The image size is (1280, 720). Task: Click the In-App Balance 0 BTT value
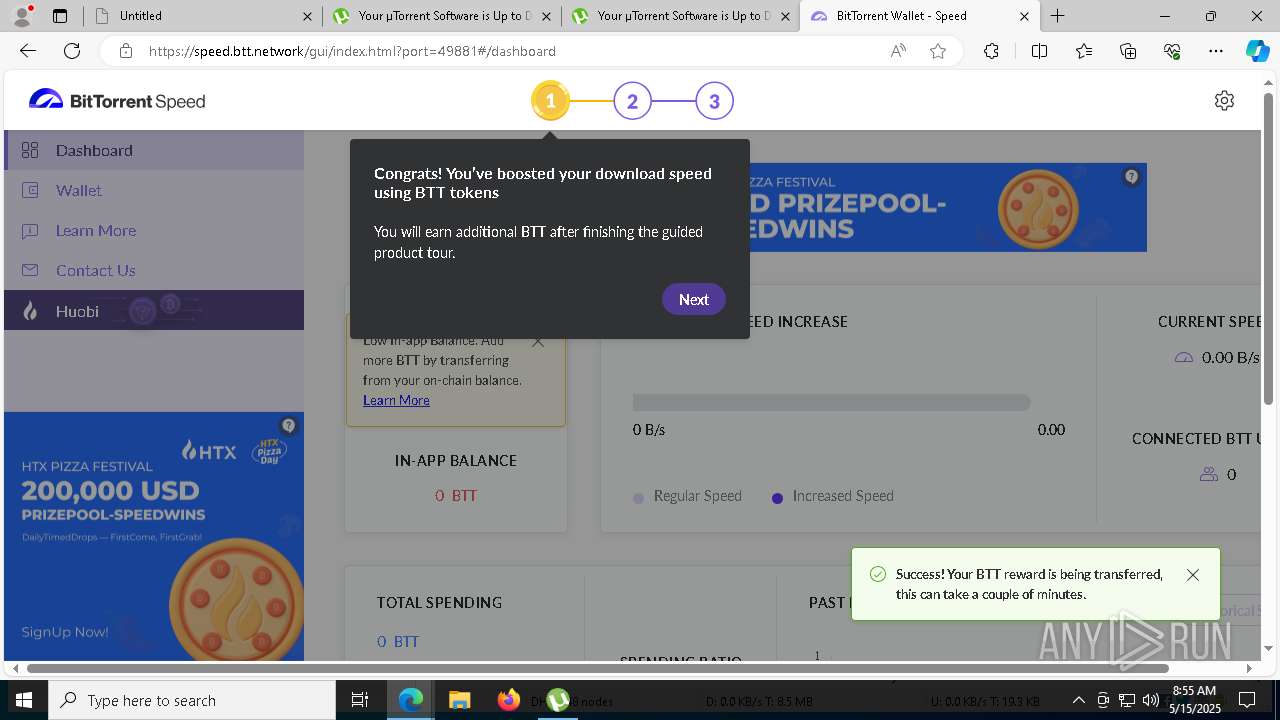[456, 495]
